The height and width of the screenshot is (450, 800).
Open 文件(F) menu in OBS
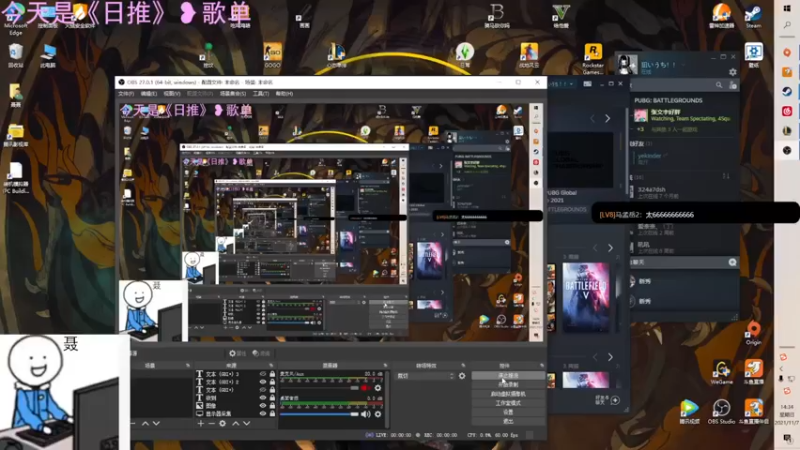126,94
